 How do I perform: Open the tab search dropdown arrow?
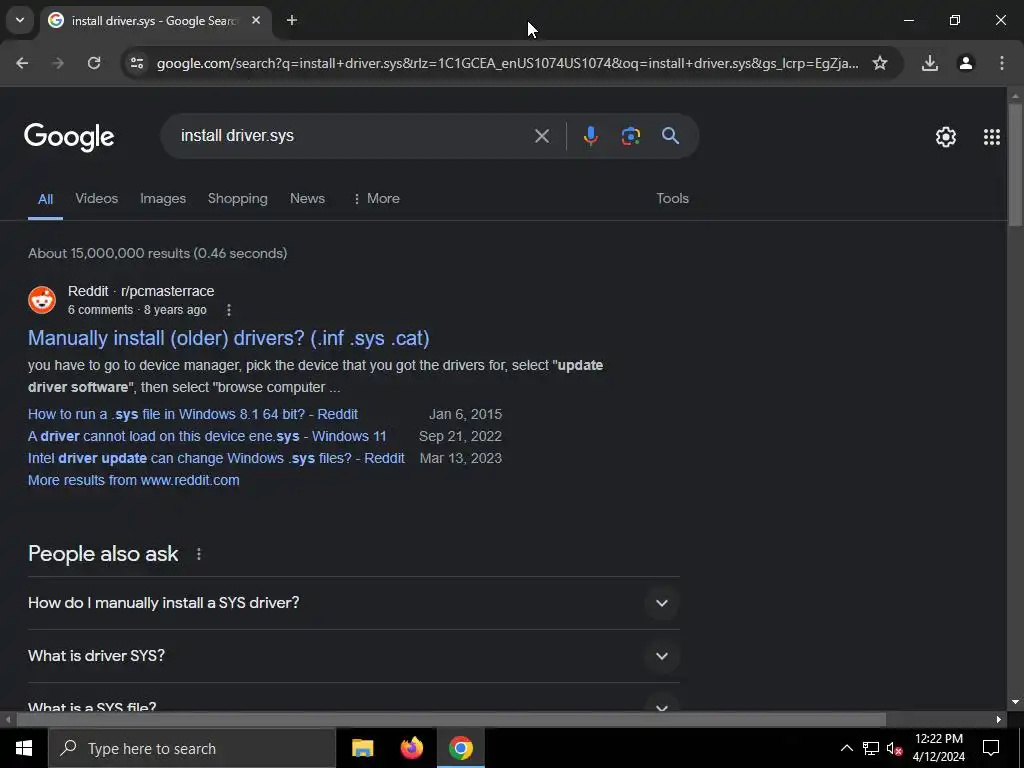pyautogui.click(x=20, y=20)
